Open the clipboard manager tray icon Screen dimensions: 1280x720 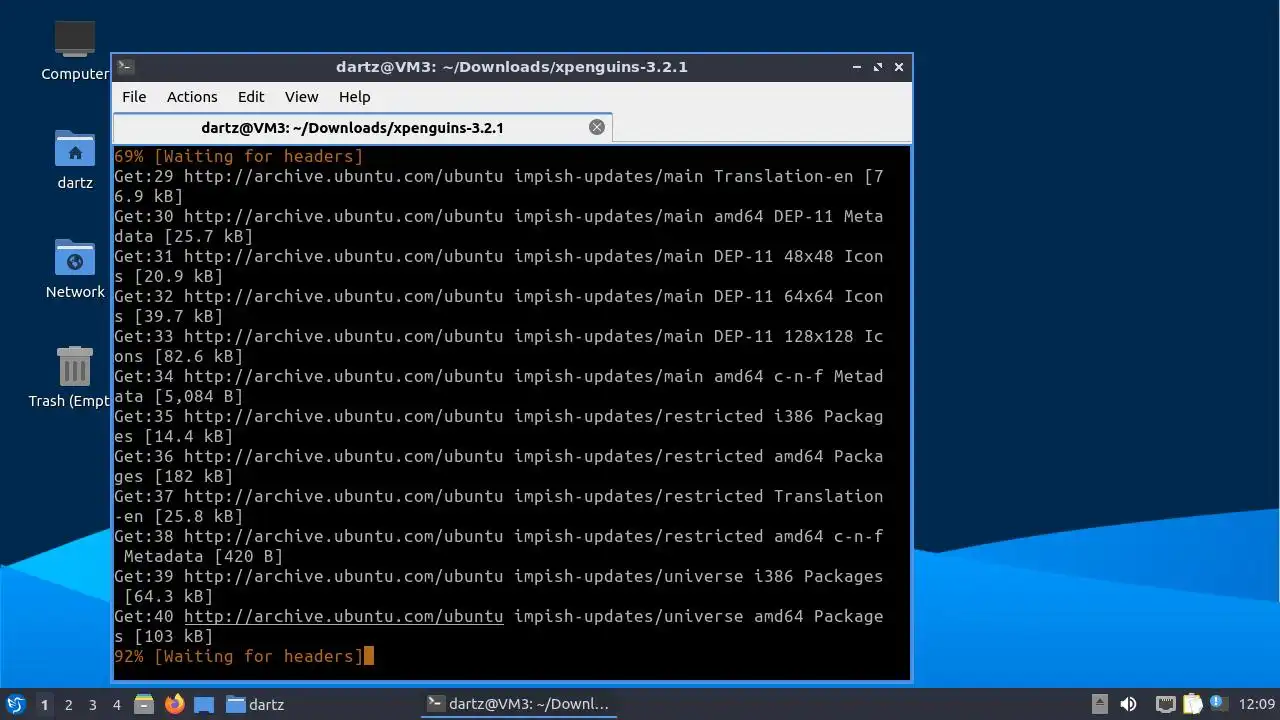(1192, 704)
